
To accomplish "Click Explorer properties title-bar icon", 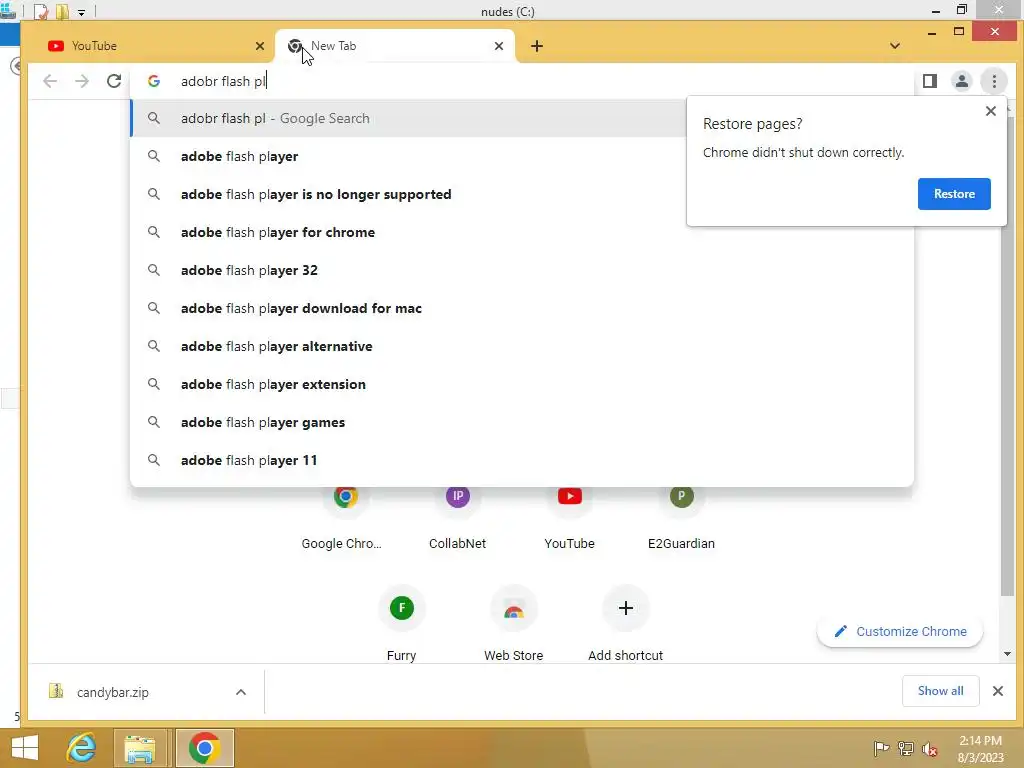I will 41,12.
